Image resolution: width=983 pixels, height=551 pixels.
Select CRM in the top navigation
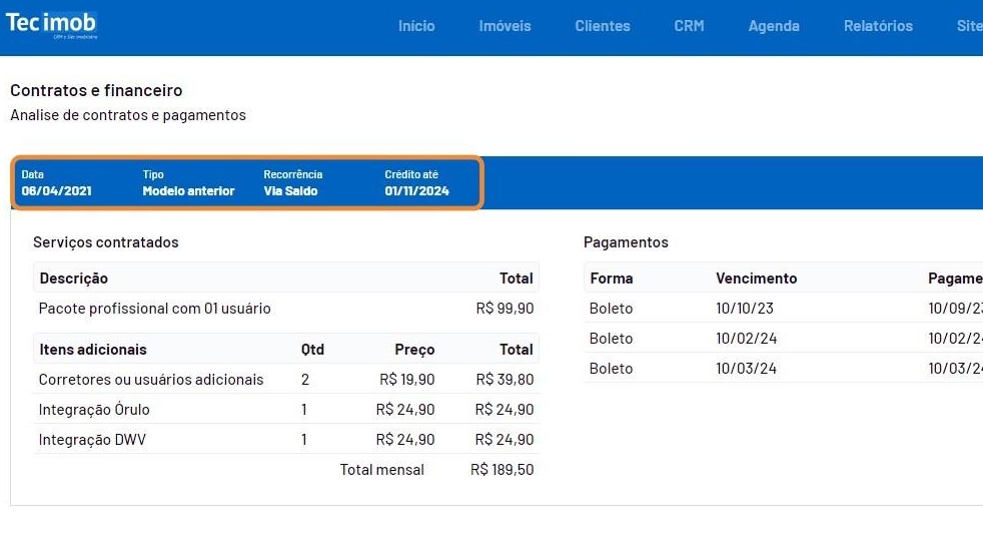pos(689,26)
